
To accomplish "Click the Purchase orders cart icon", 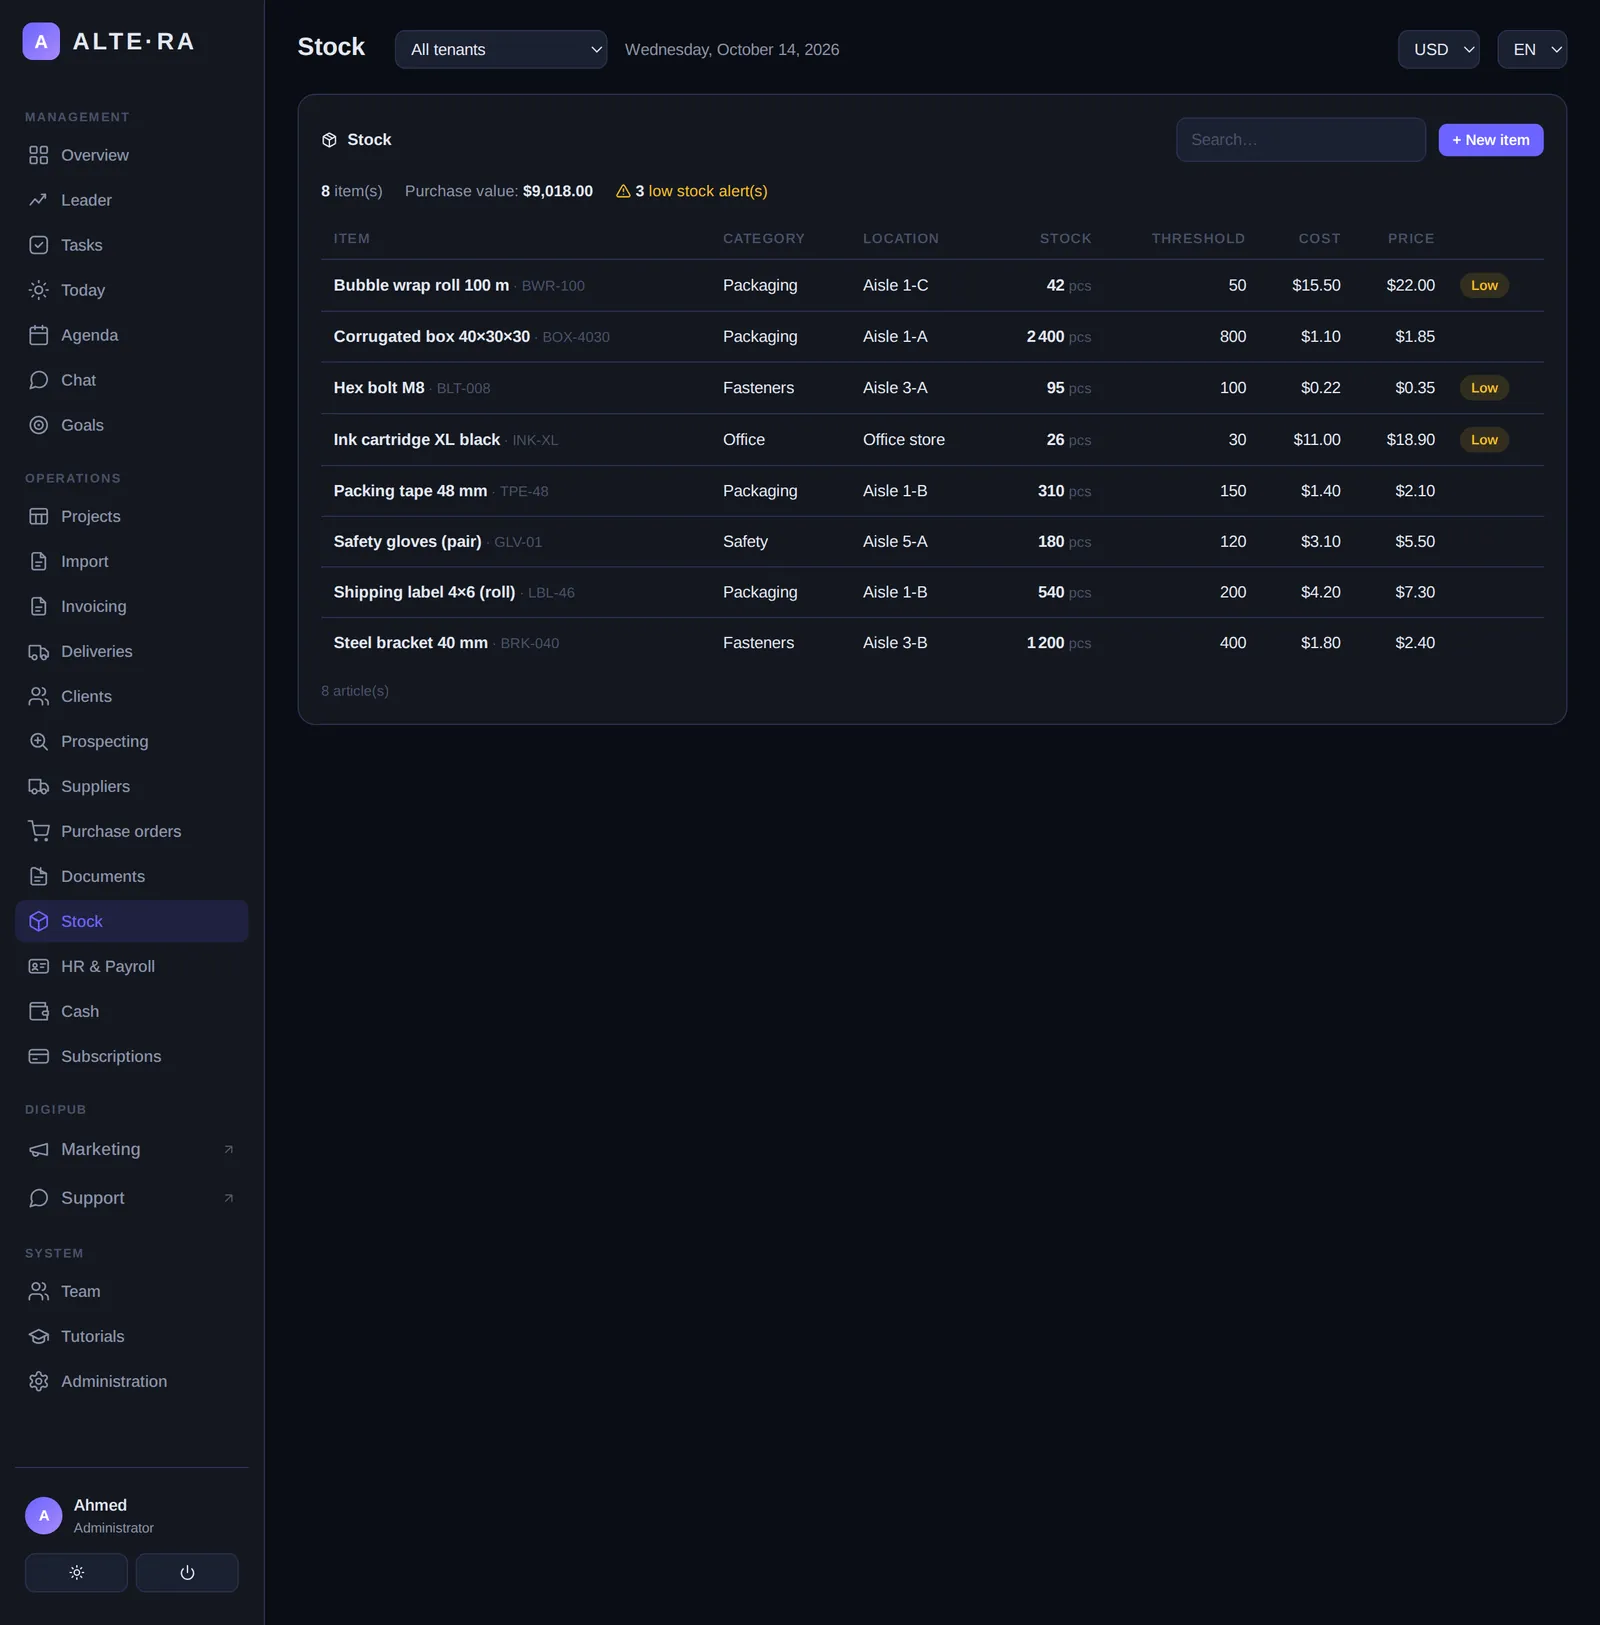I will pos(38,832).
